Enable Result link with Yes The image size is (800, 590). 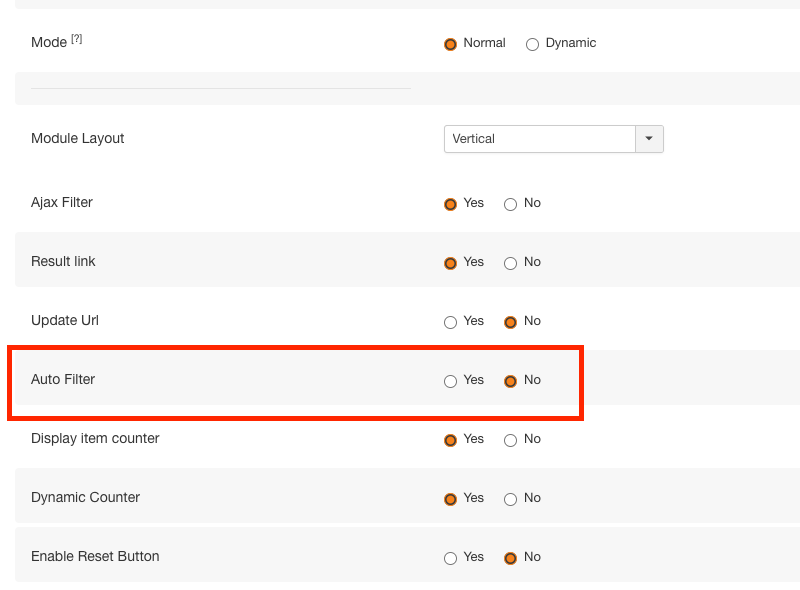(450, 263)
